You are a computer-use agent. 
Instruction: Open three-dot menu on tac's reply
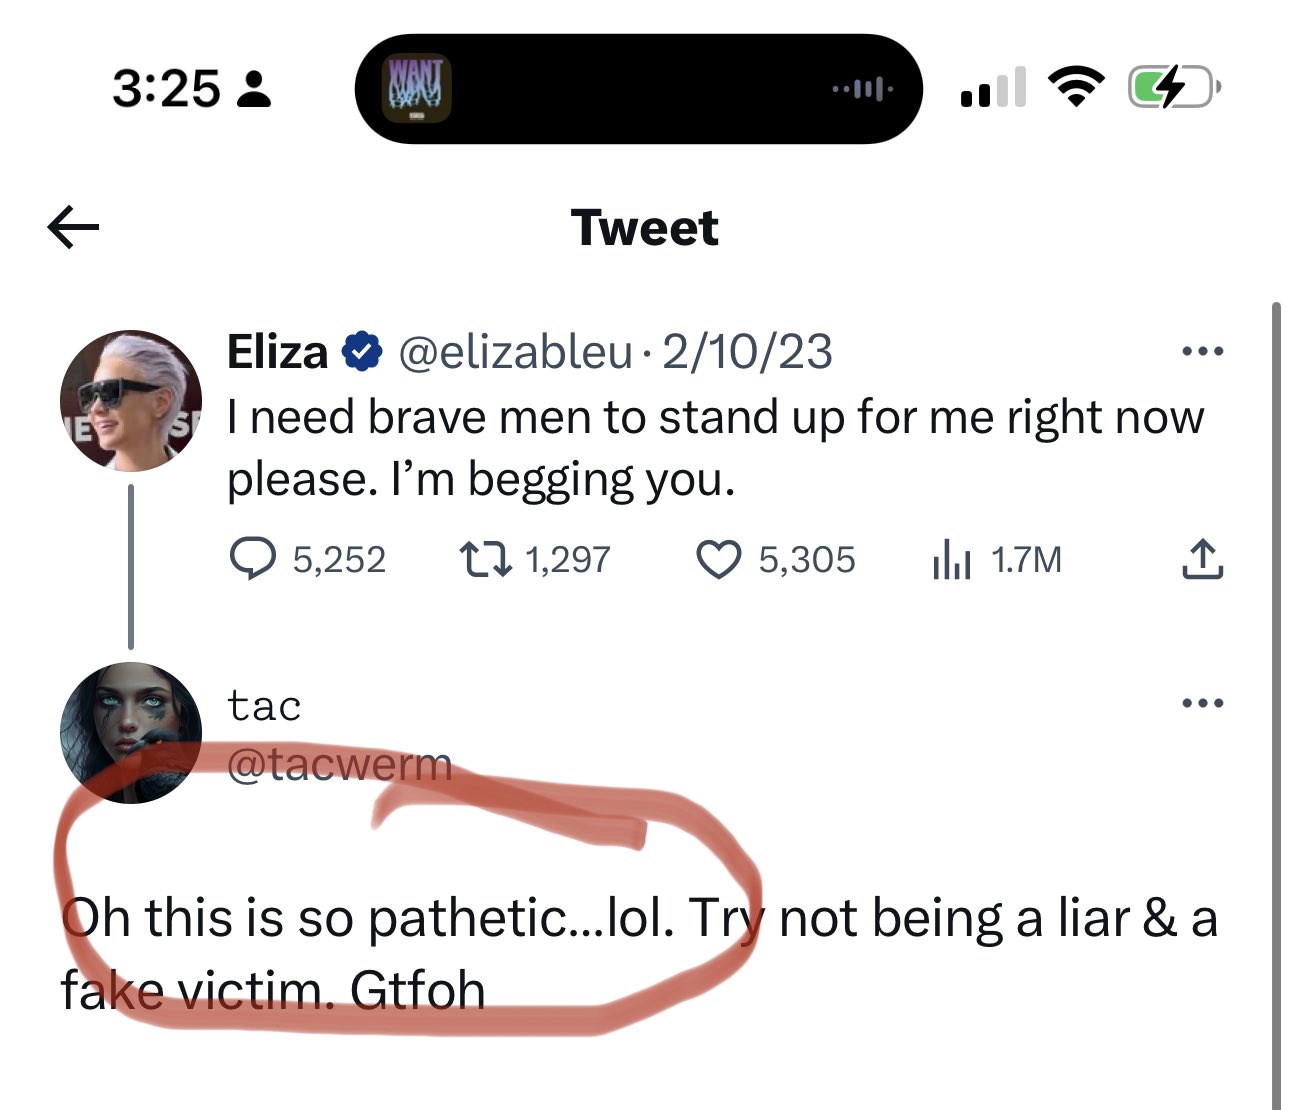(1201, 704)
